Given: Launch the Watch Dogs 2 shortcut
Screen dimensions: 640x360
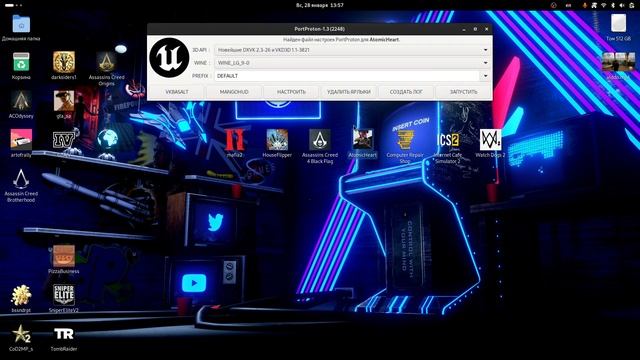Looking at the screenshot, I should (x=490, y=140).
